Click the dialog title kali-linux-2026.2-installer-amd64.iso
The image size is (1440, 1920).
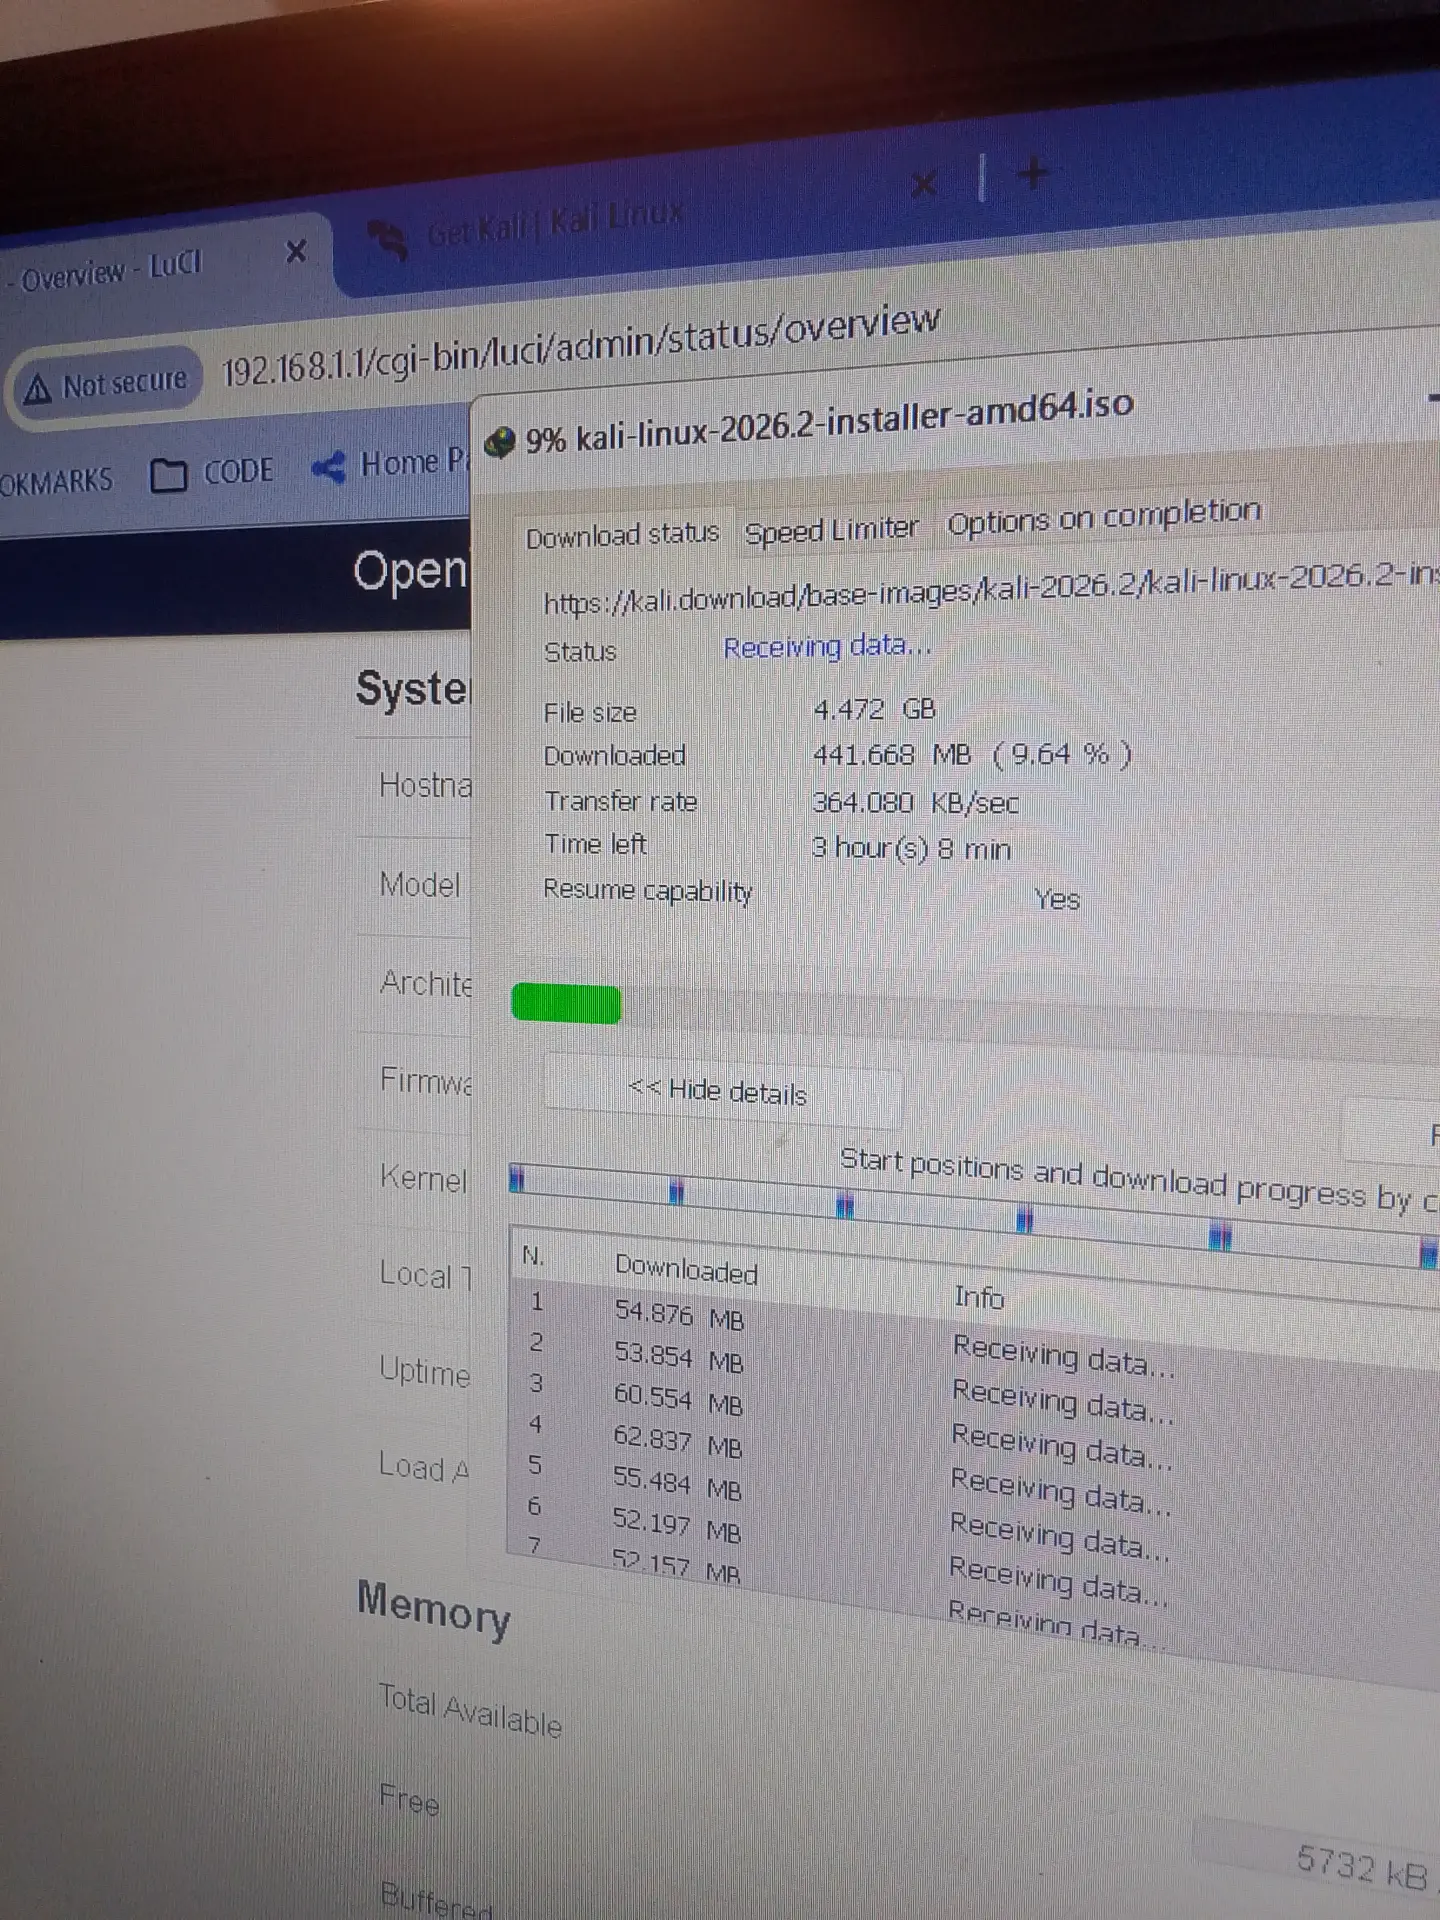point(855,421)
